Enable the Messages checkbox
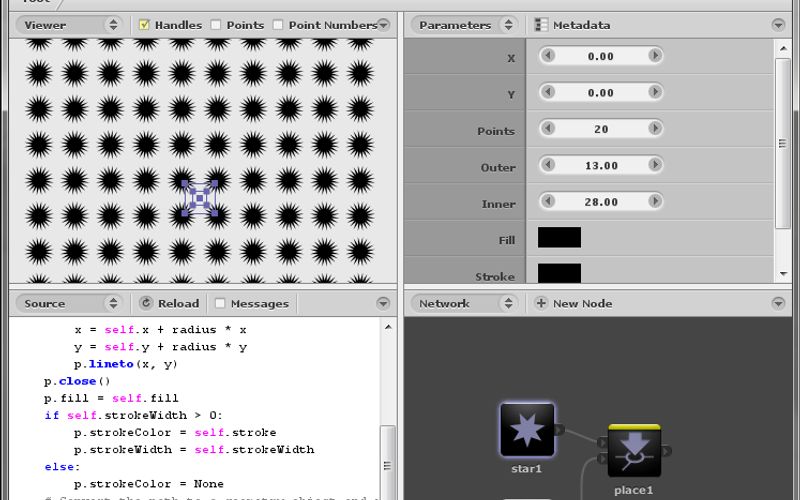Screen dimensions: 800x500 (220, 303)
